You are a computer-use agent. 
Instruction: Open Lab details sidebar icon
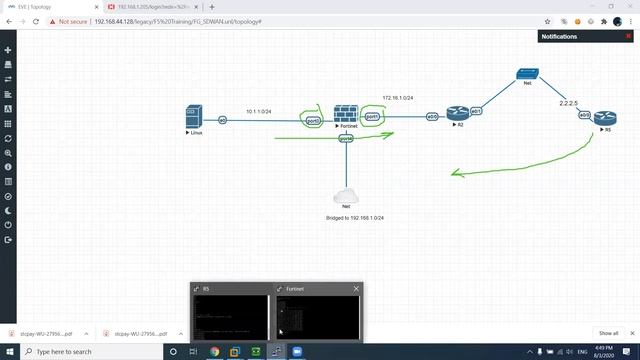pos(8,182)
